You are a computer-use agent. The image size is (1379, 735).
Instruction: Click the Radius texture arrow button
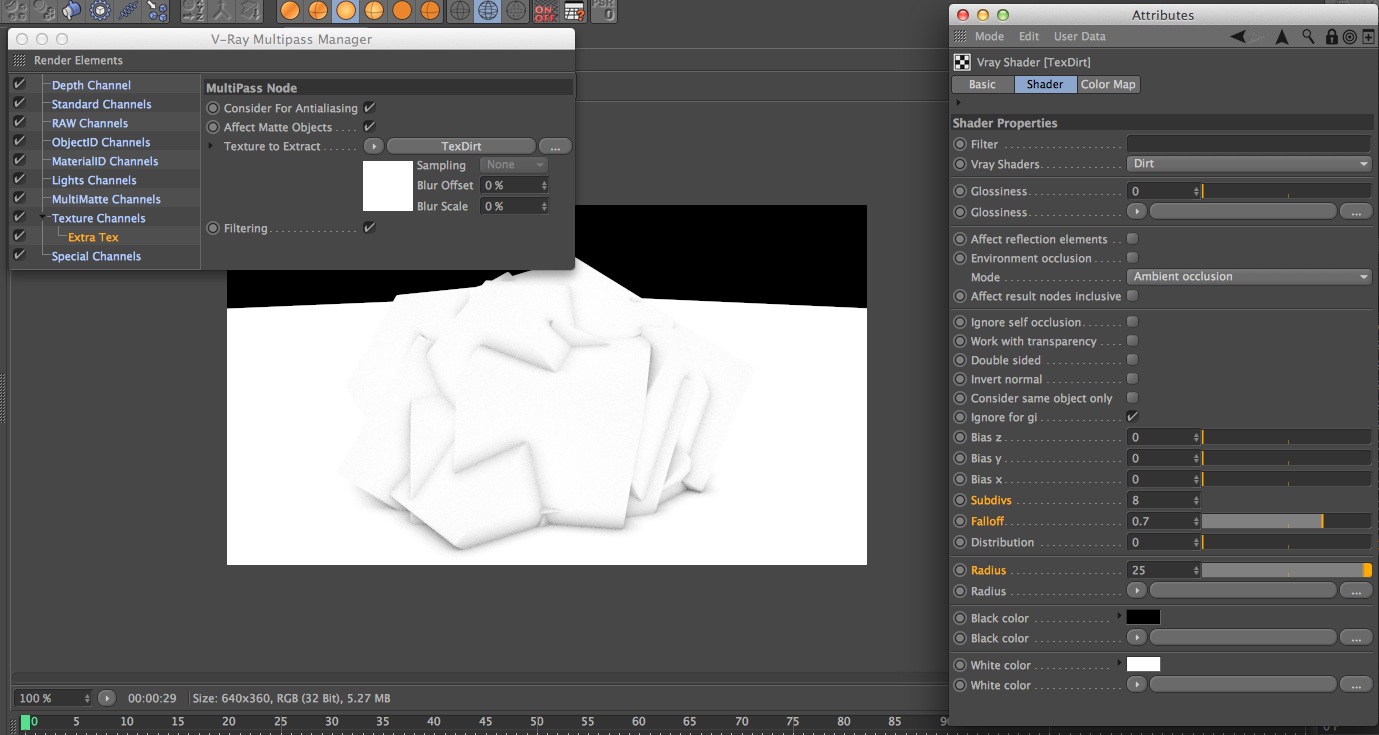pos(1136,591)
